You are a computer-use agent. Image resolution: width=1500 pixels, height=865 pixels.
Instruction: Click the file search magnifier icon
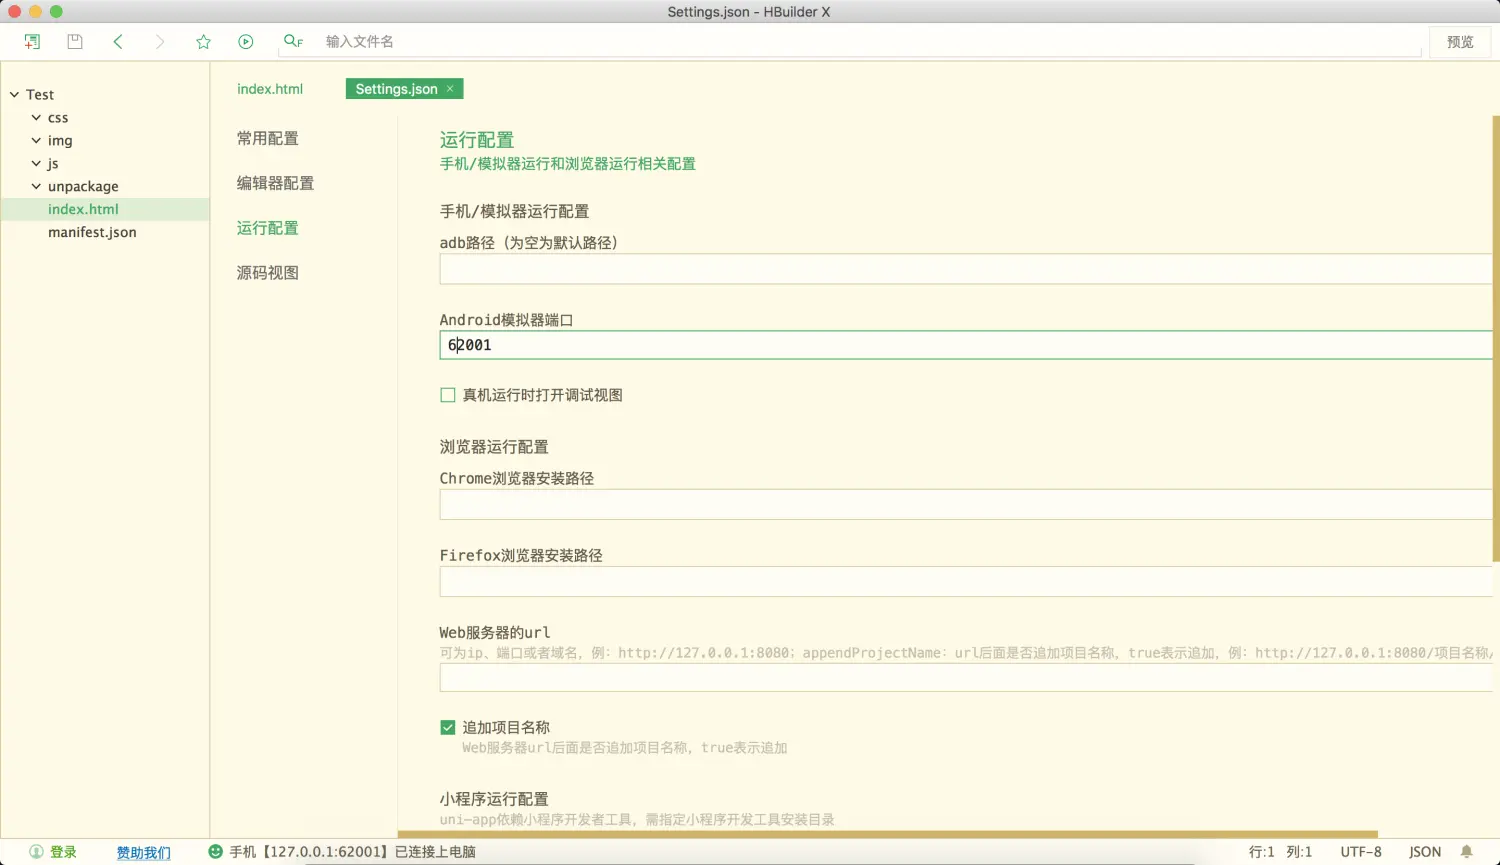[x=292, y=41]
